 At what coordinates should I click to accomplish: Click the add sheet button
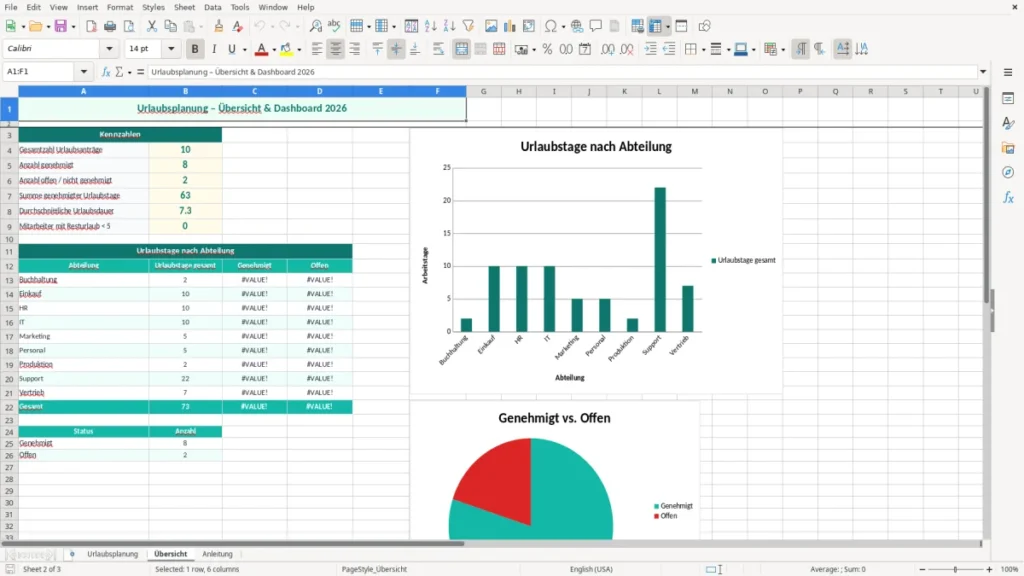coord(72,554)
